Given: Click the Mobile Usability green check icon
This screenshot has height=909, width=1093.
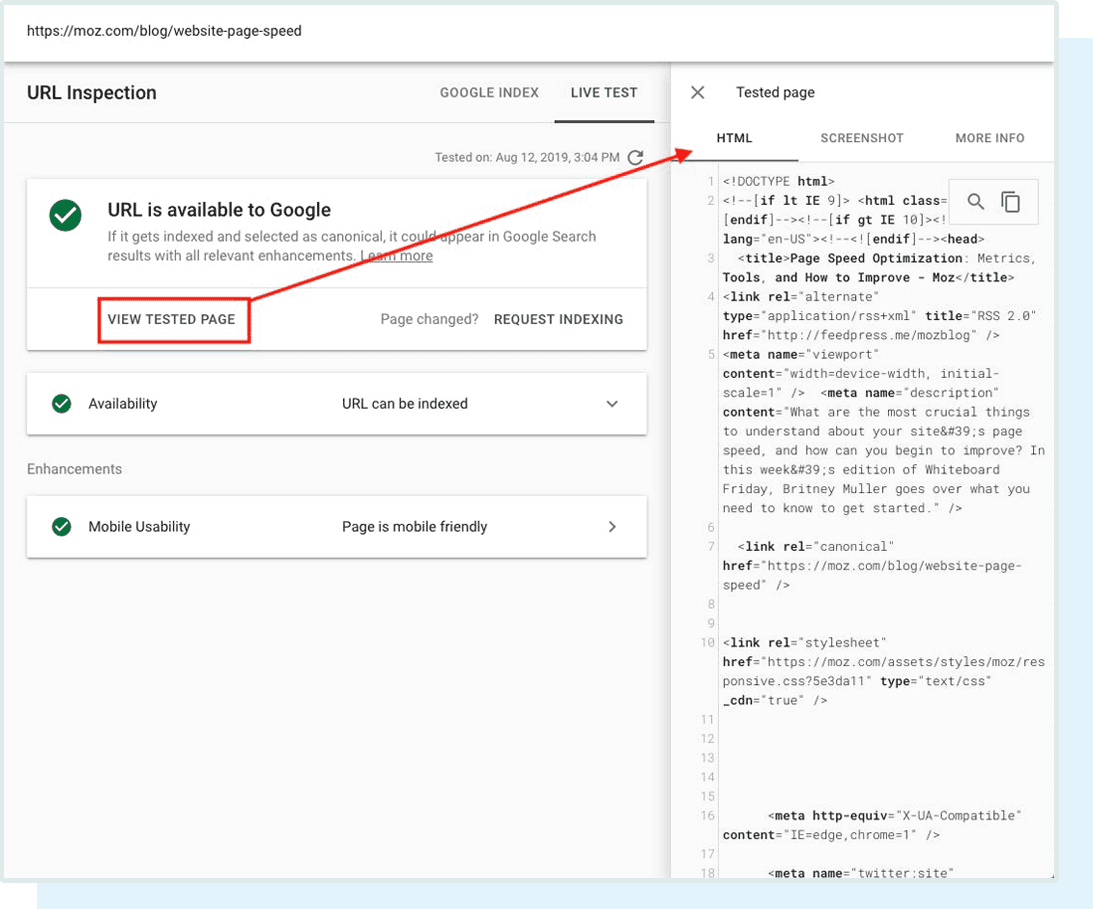Looking at the screenshot, I should pyautogui.click(x=61, y=525).
